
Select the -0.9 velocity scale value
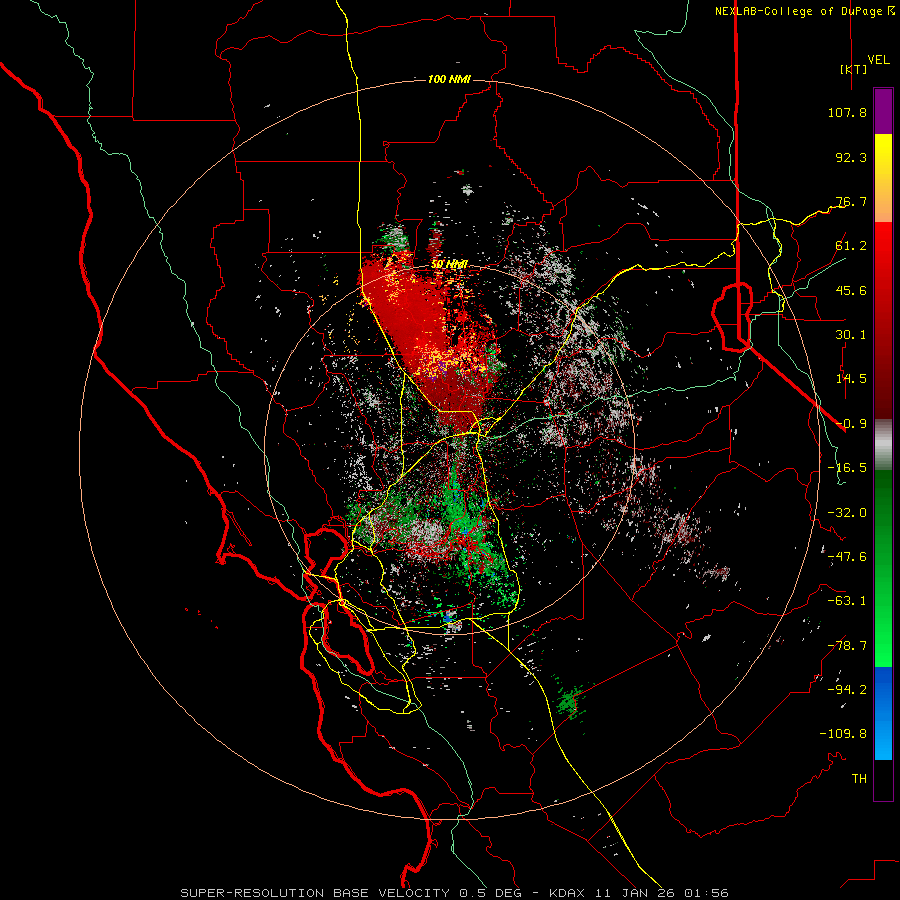point(851,424)
